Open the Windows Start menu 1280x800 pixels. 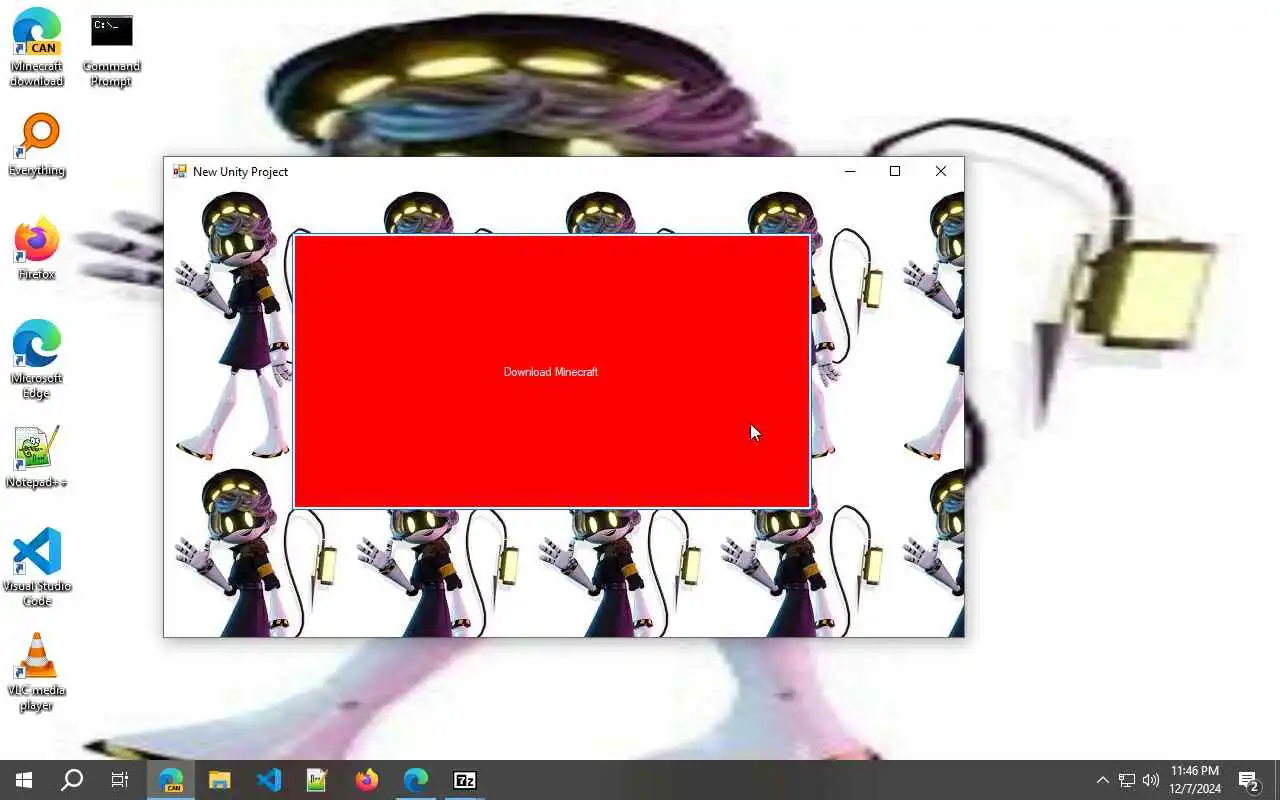(x=24, y=780)
